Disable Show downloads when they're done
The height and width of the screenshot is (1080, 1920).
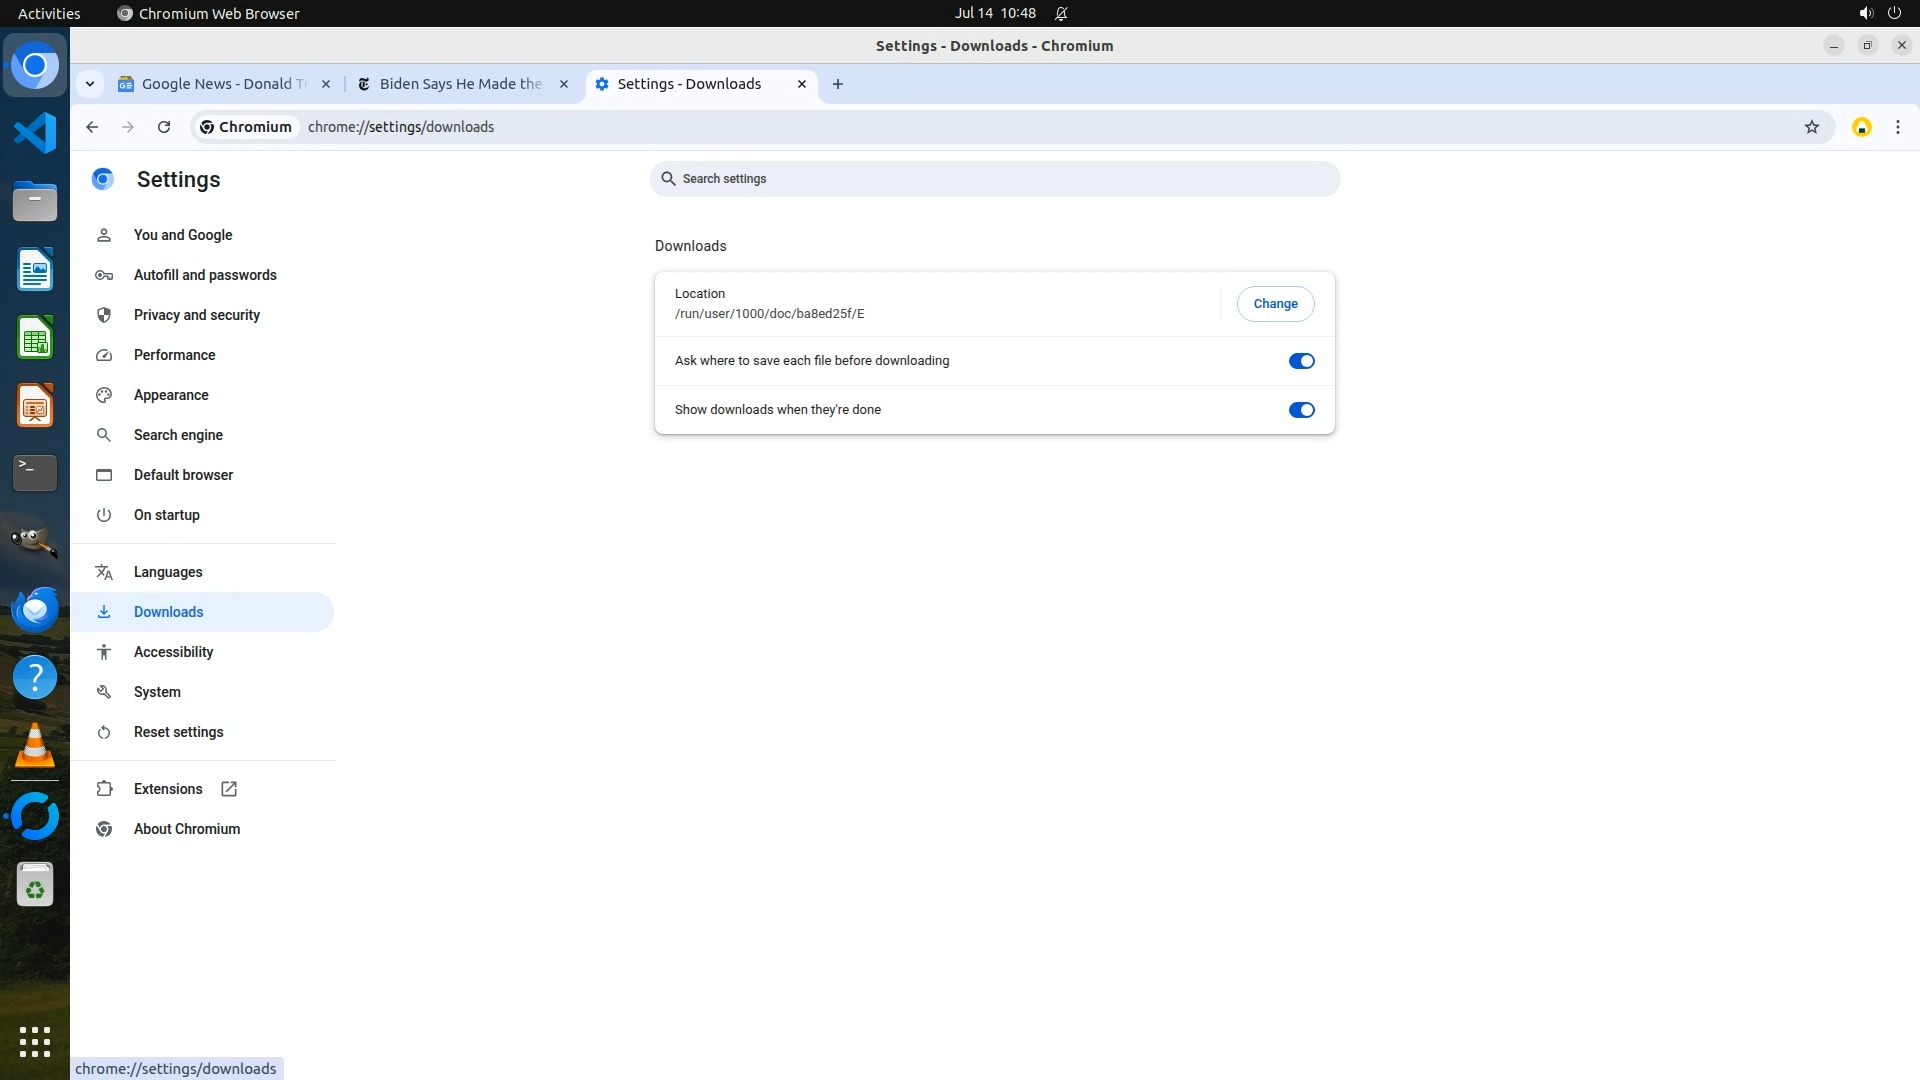(x=1301, y=410)
